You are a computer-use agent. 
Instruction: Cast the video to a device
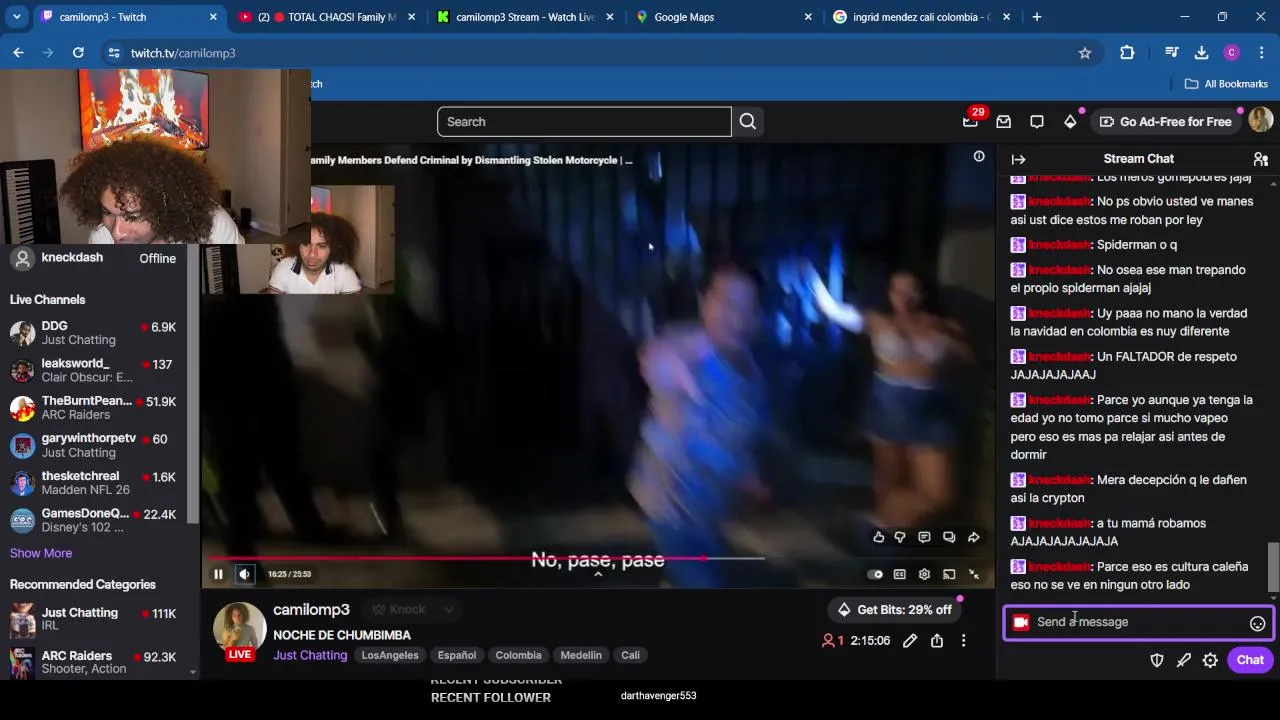[x=949, y=574]
